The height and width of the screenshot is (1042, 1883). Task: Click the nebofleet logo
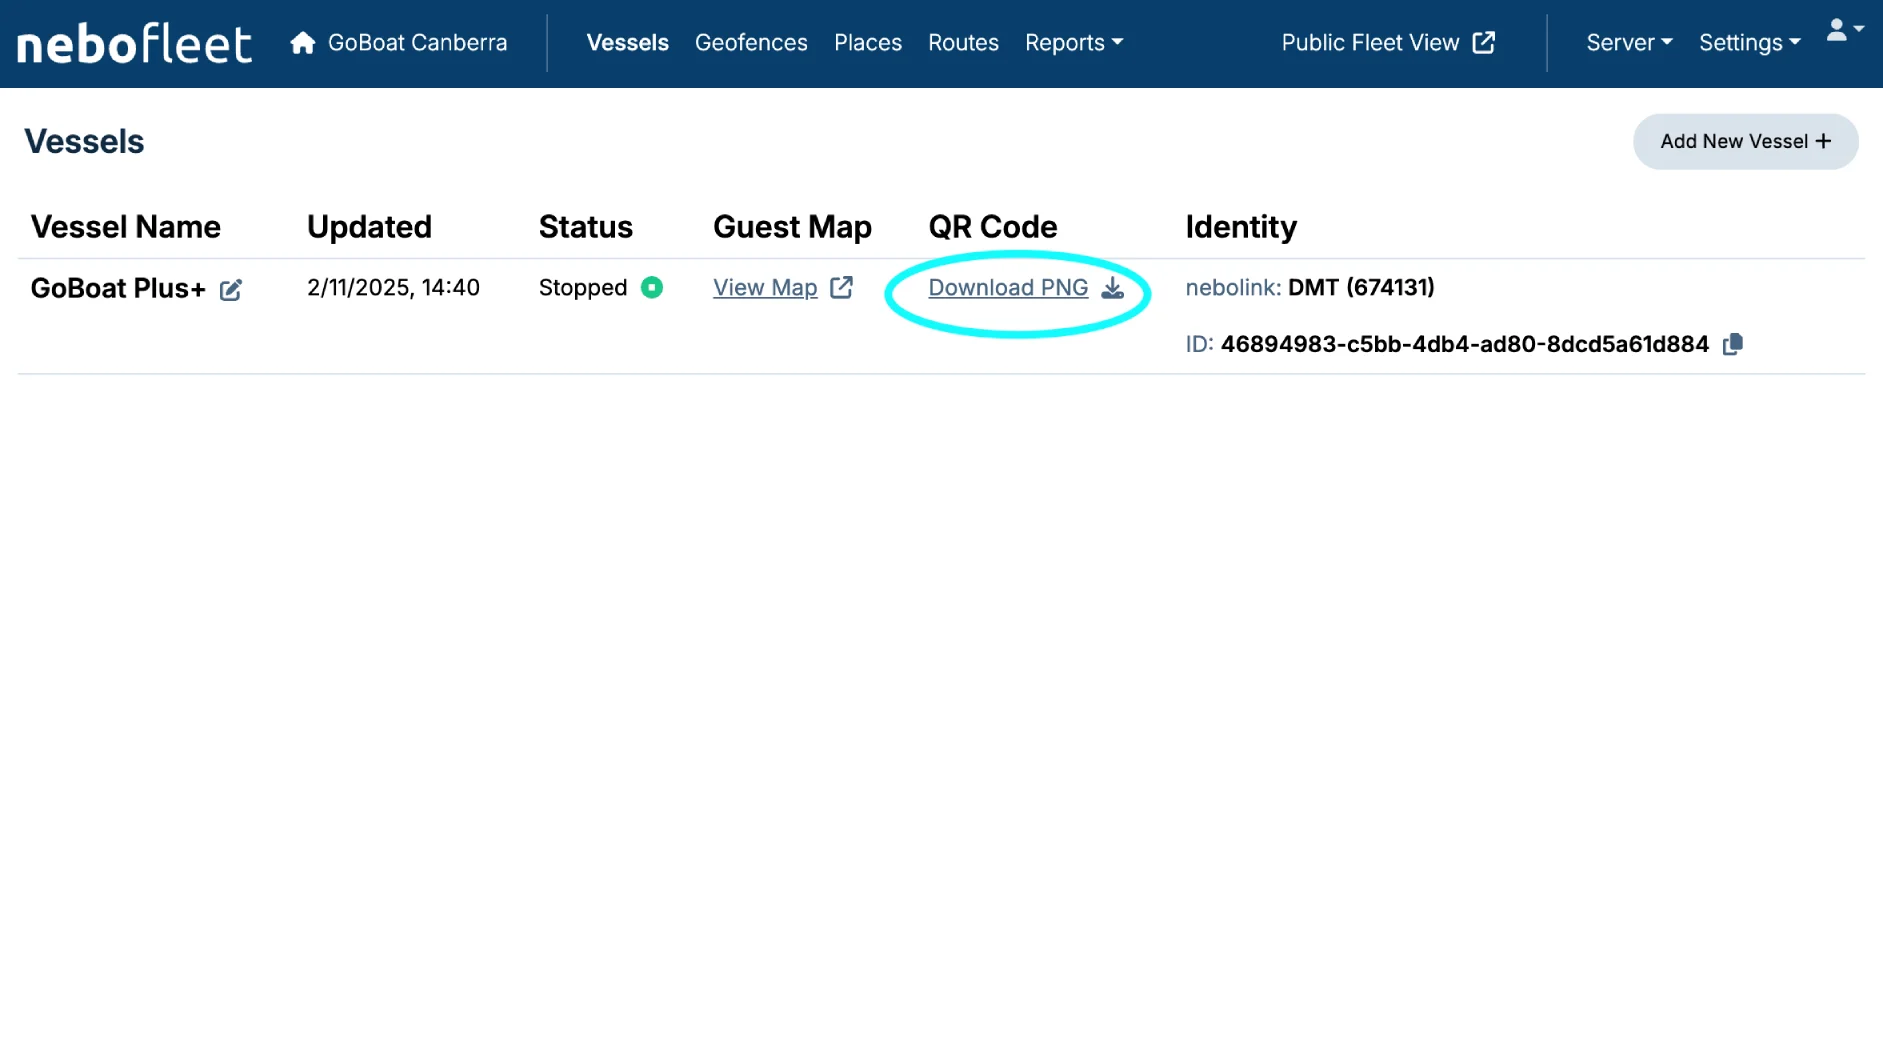coord(134,44)
